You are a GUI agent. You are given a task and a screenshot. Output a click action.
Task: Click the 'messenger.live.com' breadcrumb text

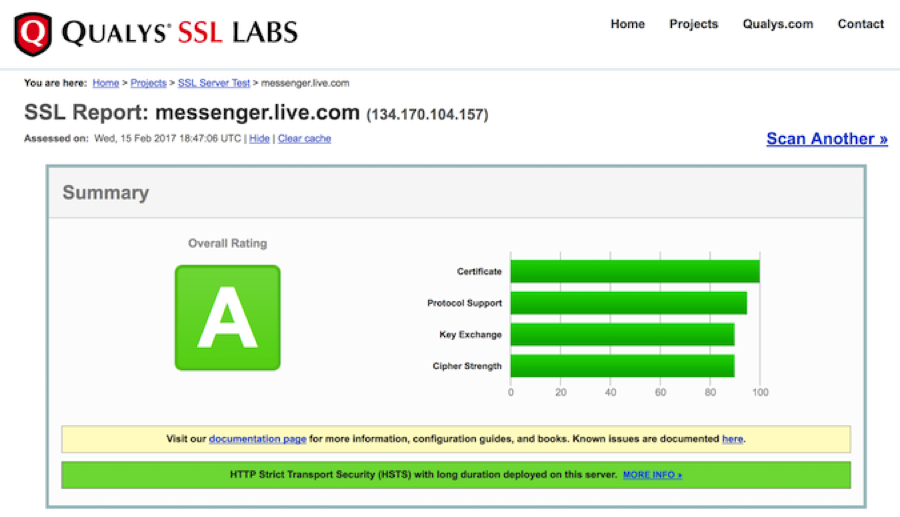305,83
